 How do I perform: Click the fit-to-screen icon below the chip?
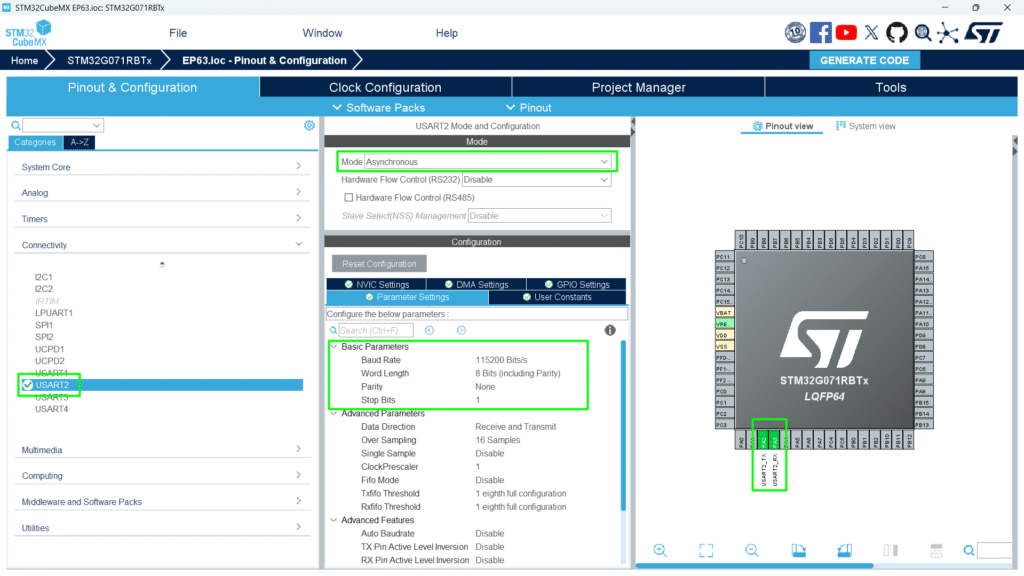706,550
